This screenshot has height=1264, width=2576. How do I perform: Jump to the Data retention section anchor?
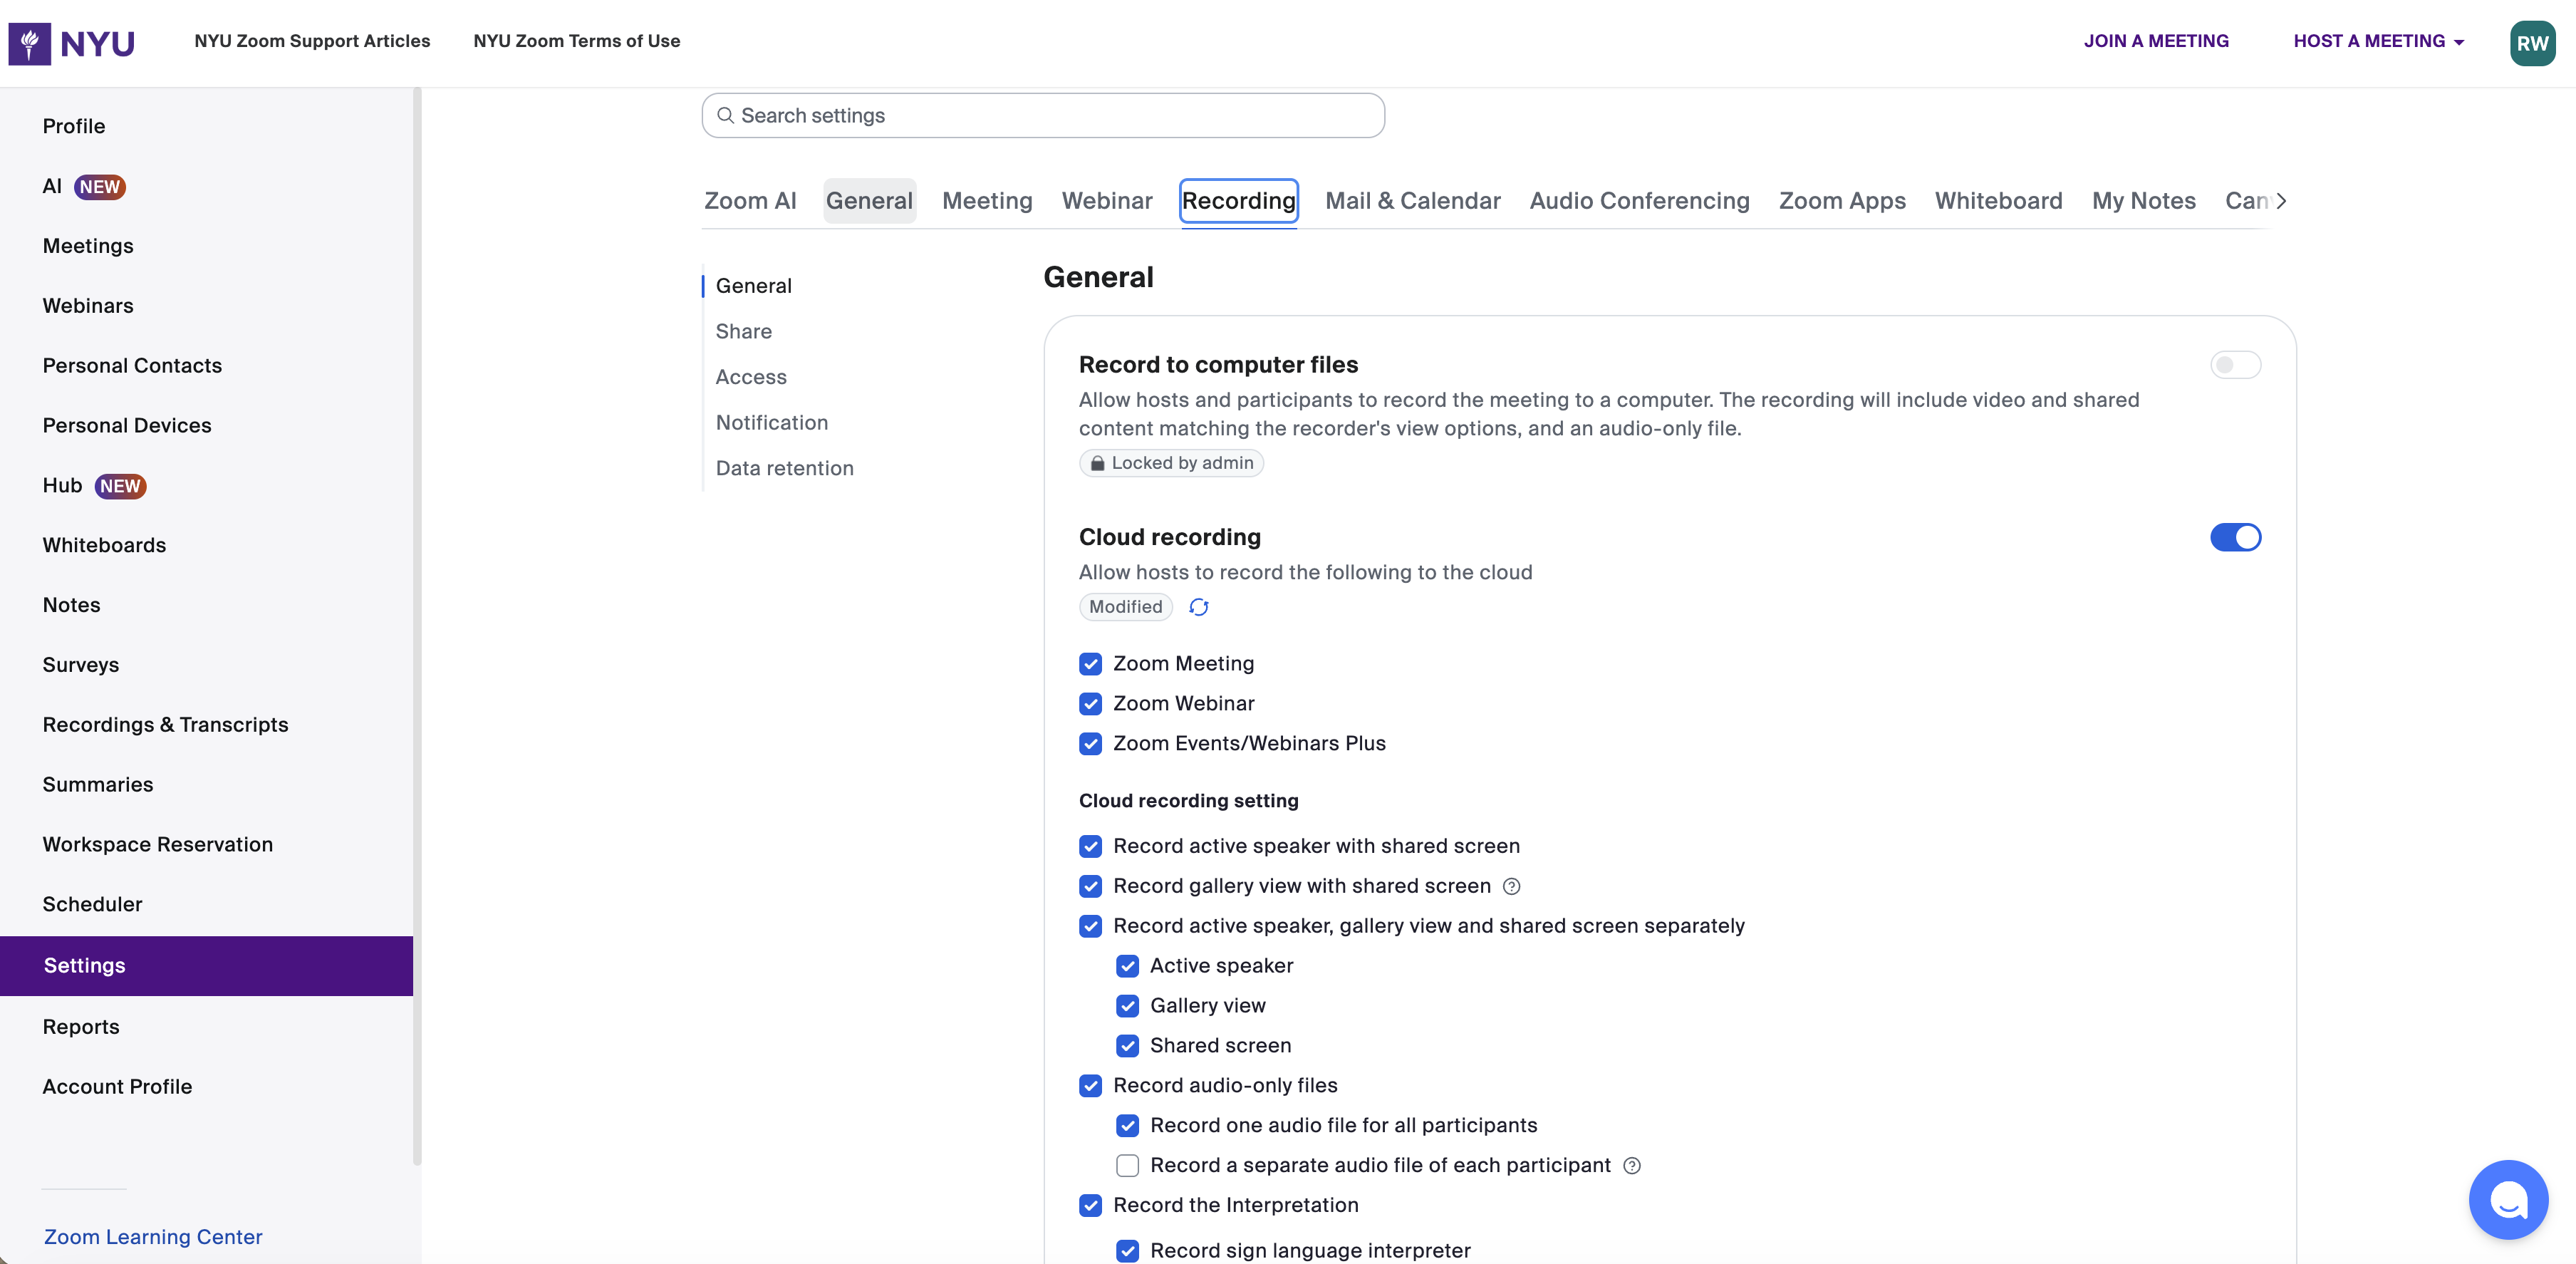(x=785, y=468)
